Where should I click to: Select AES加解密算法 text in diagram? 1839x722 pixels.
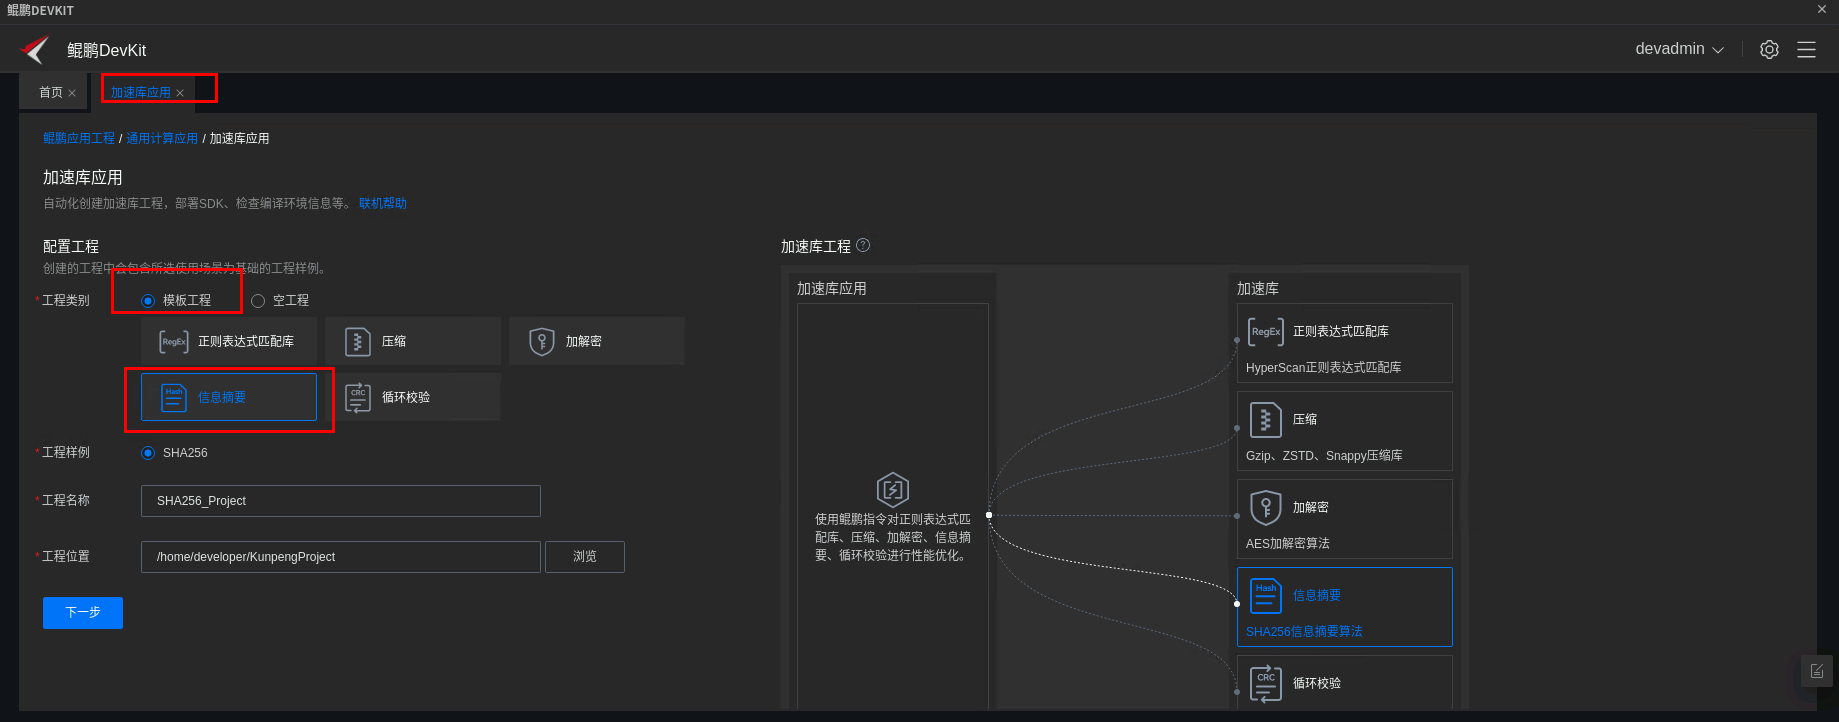tap(1288, 544)
